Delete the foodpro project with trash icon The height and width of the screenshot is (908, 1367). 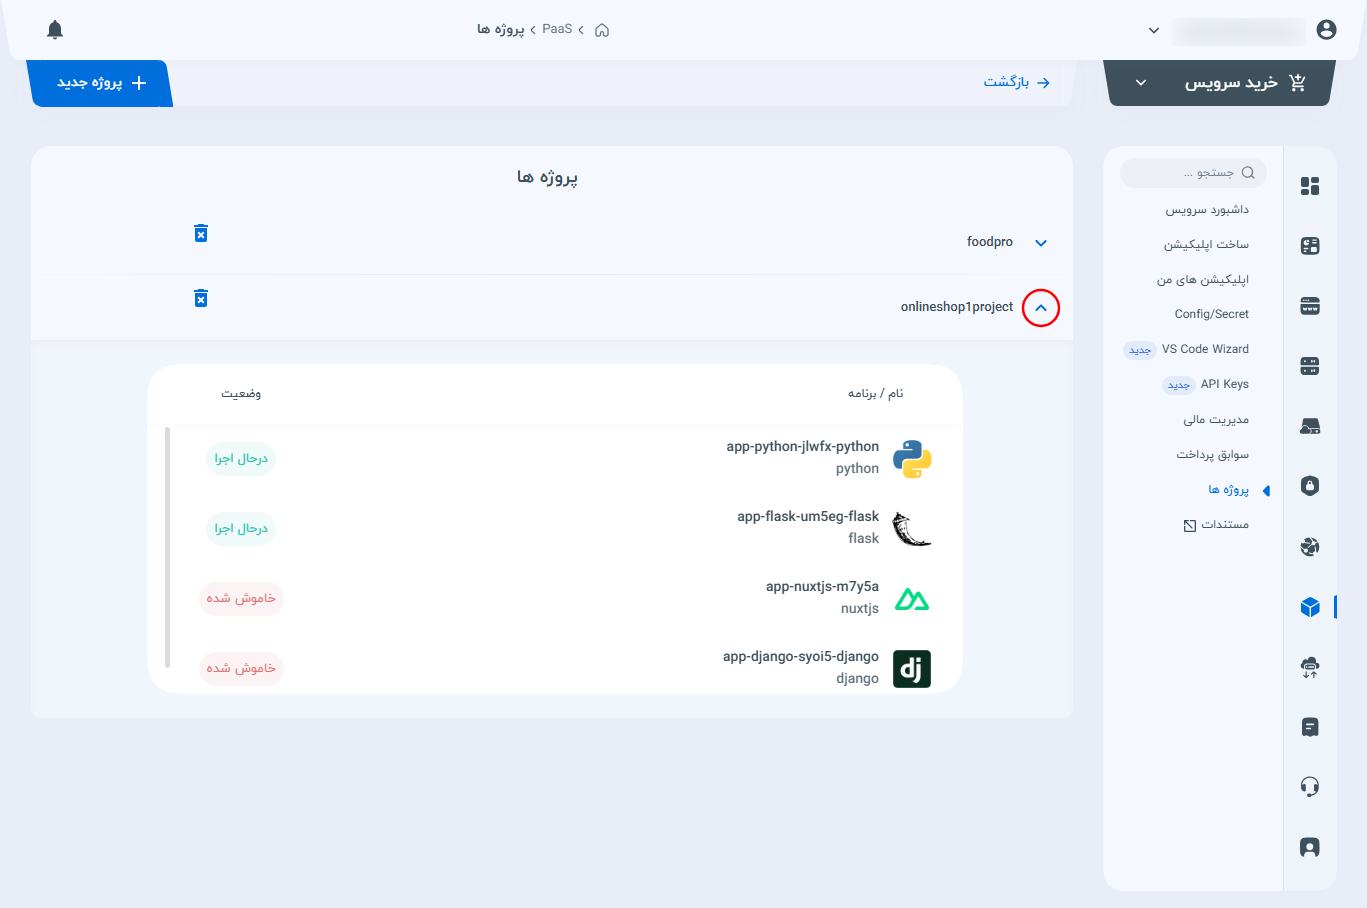coord(201,233)
